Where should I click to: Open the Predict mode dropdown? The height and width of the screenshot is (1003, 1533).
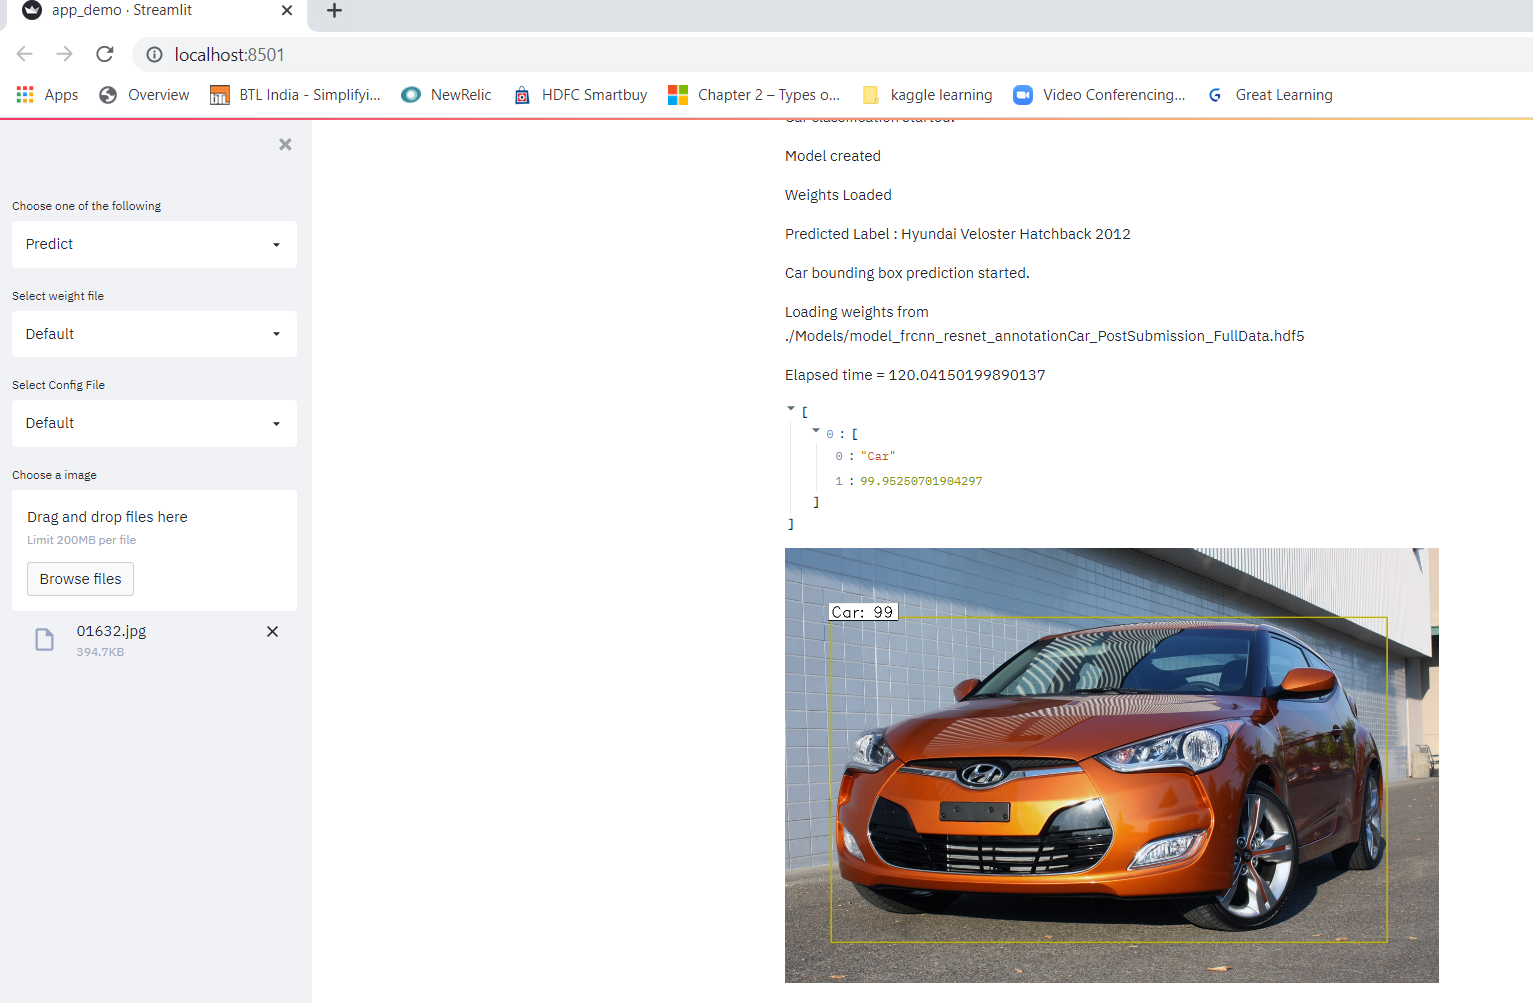pyautogui.click(x=153, y=244)
